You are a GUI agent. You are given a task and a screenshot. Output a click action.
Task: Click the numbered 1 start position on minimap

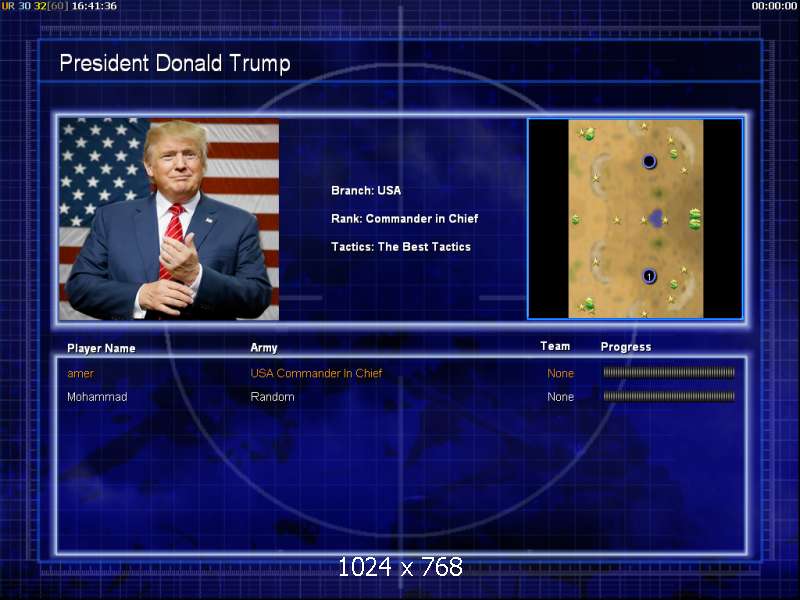pyautogui.click(x=648, y=276)
